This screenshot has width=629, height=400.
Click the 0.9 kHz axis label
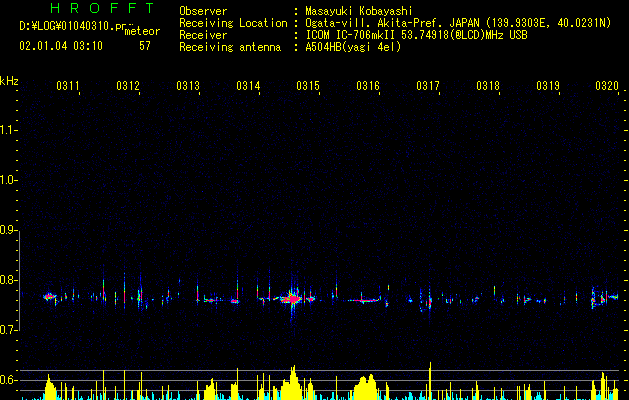(8, 230)
